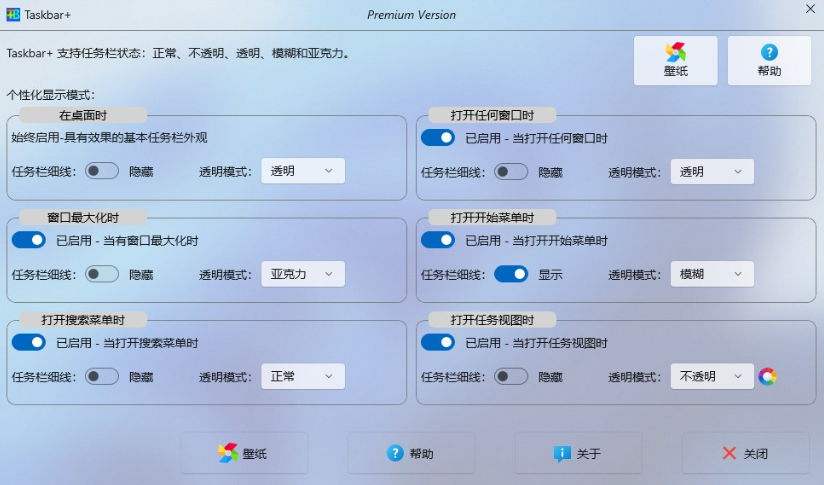Click the 窗口最大化时 group header
The image size is (824, 485).
click(x=83, y=218)
